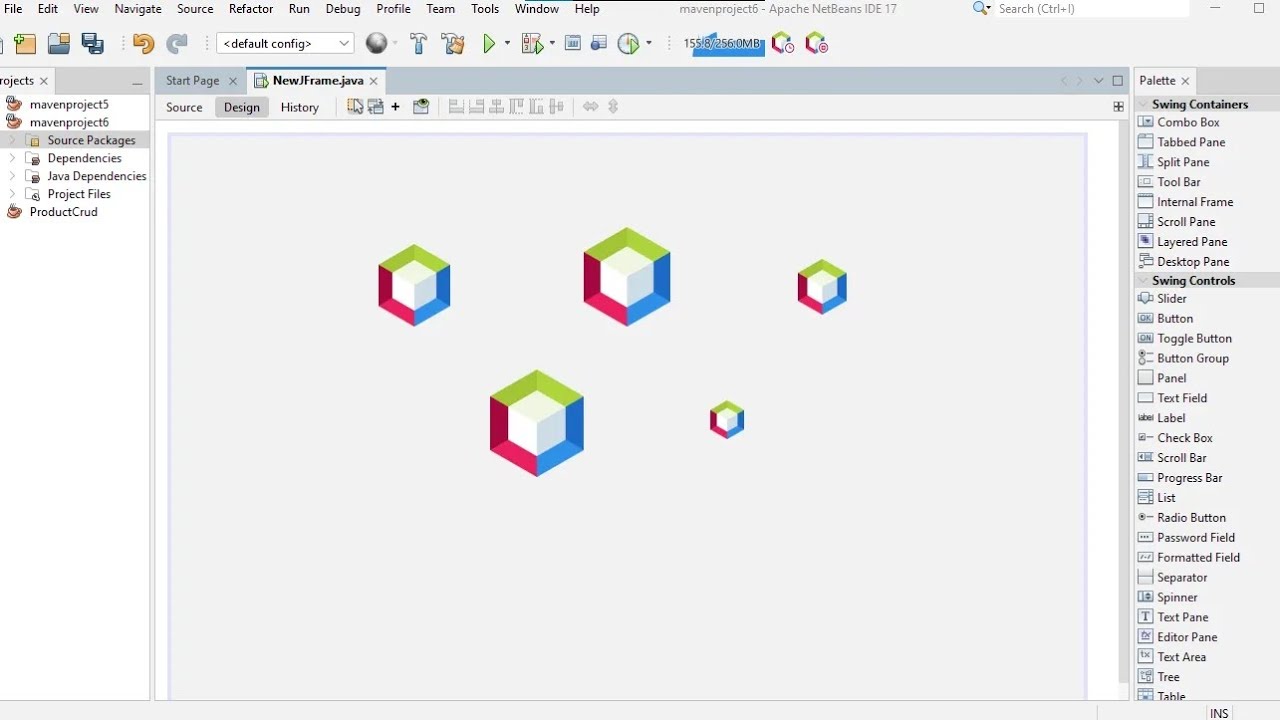Toggle horizontal resizability arrow icon
Viewport: 1280px width, 720px height.
pyautogui.click(x=590, y=107)
